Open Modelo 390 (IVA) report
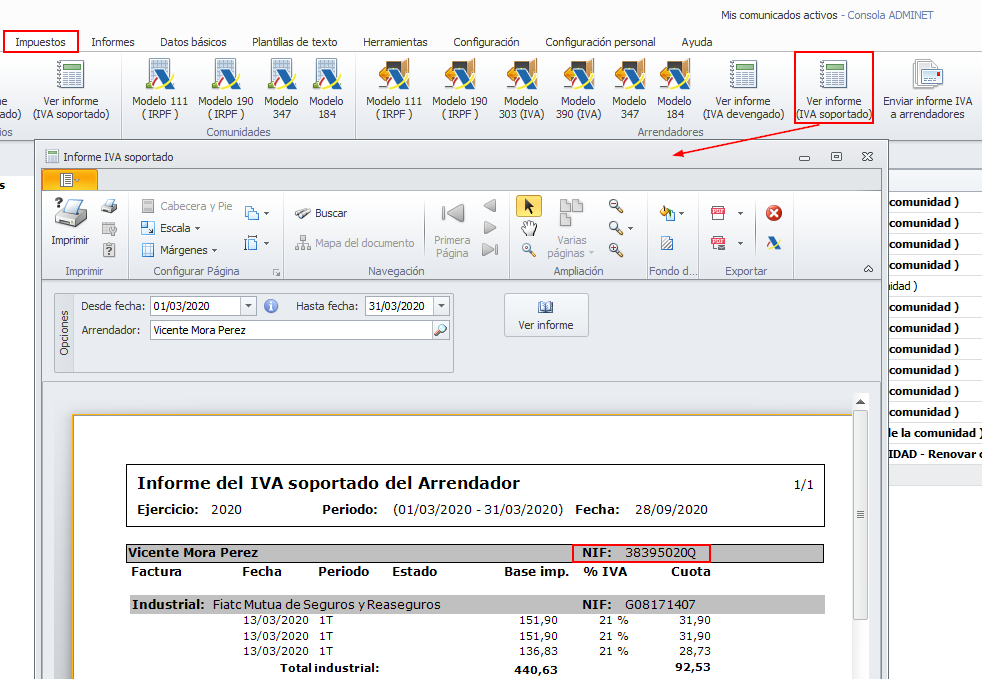 pos(578,88)
